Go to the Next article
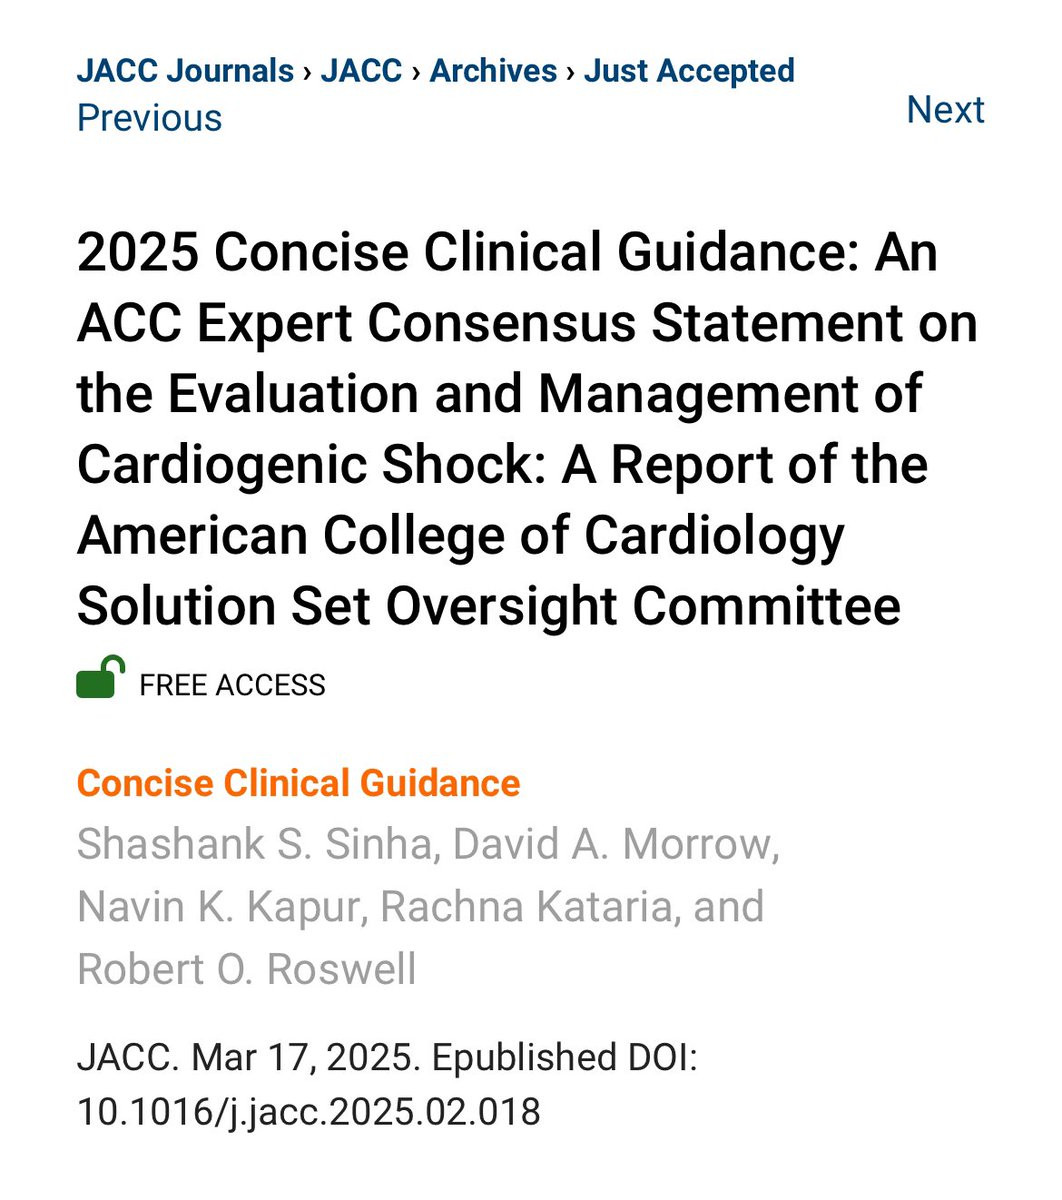 pyautogui.click(x=944, y=109)
